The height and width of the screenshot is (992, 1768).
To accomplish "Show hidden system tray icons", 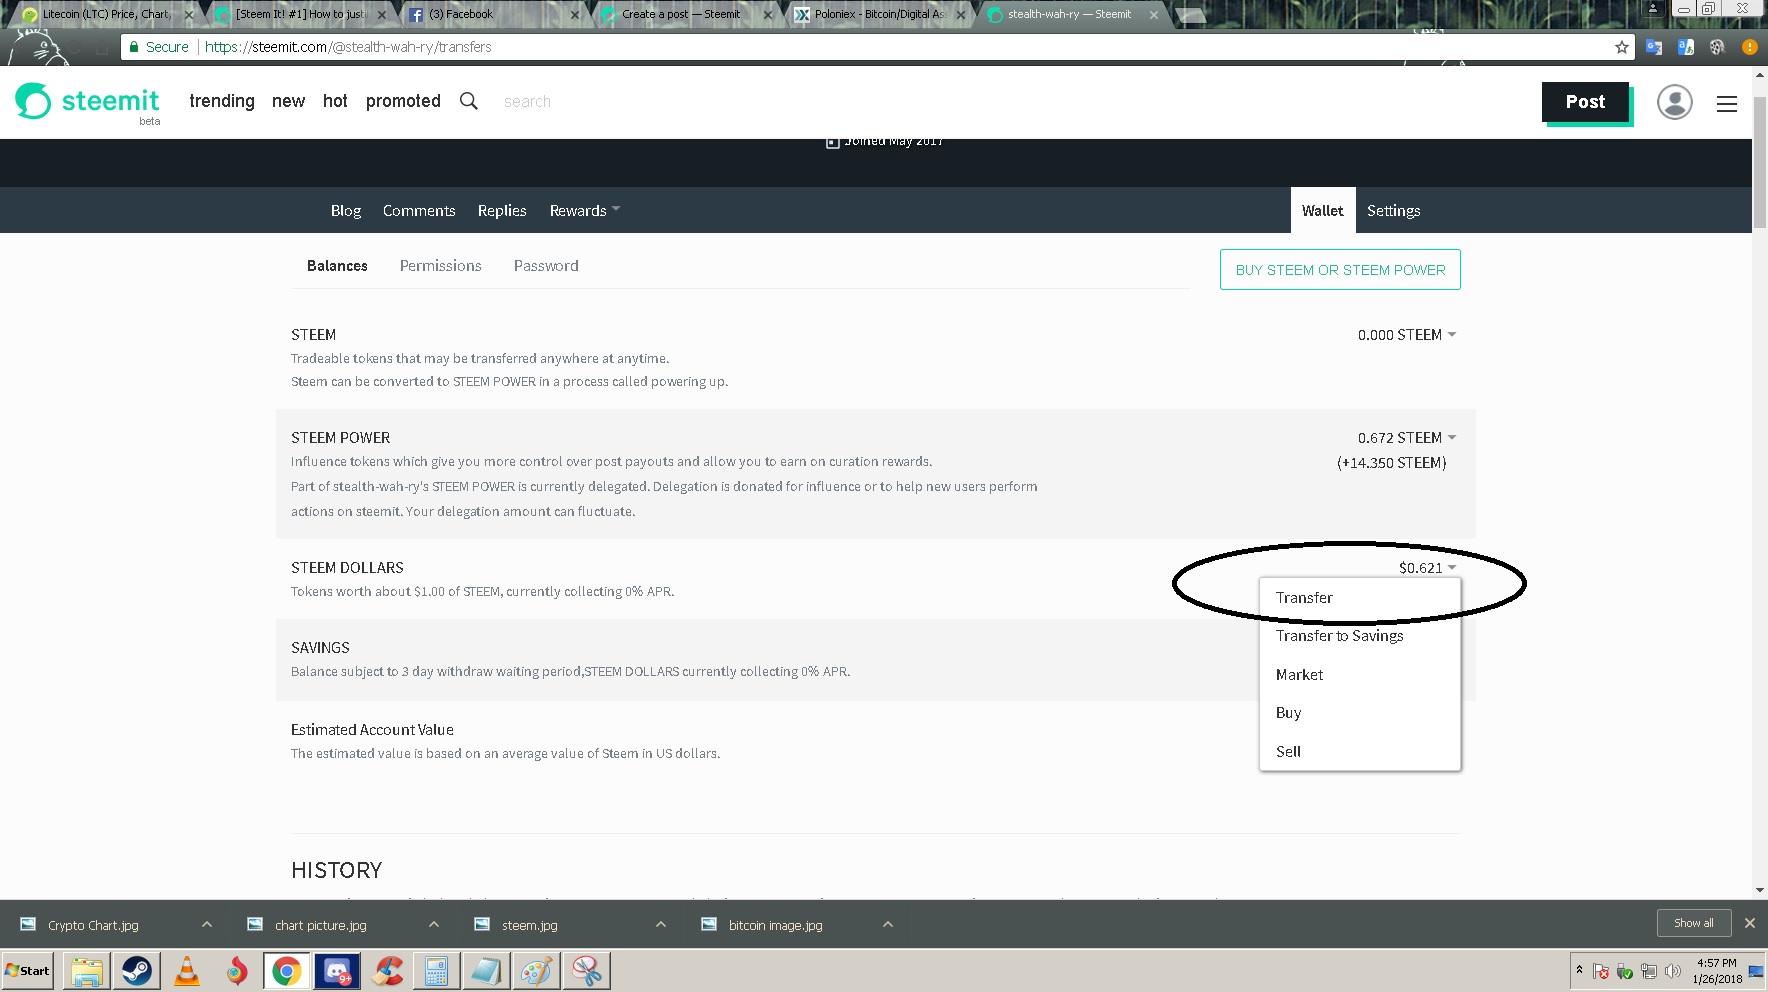I will point(1579,970).
